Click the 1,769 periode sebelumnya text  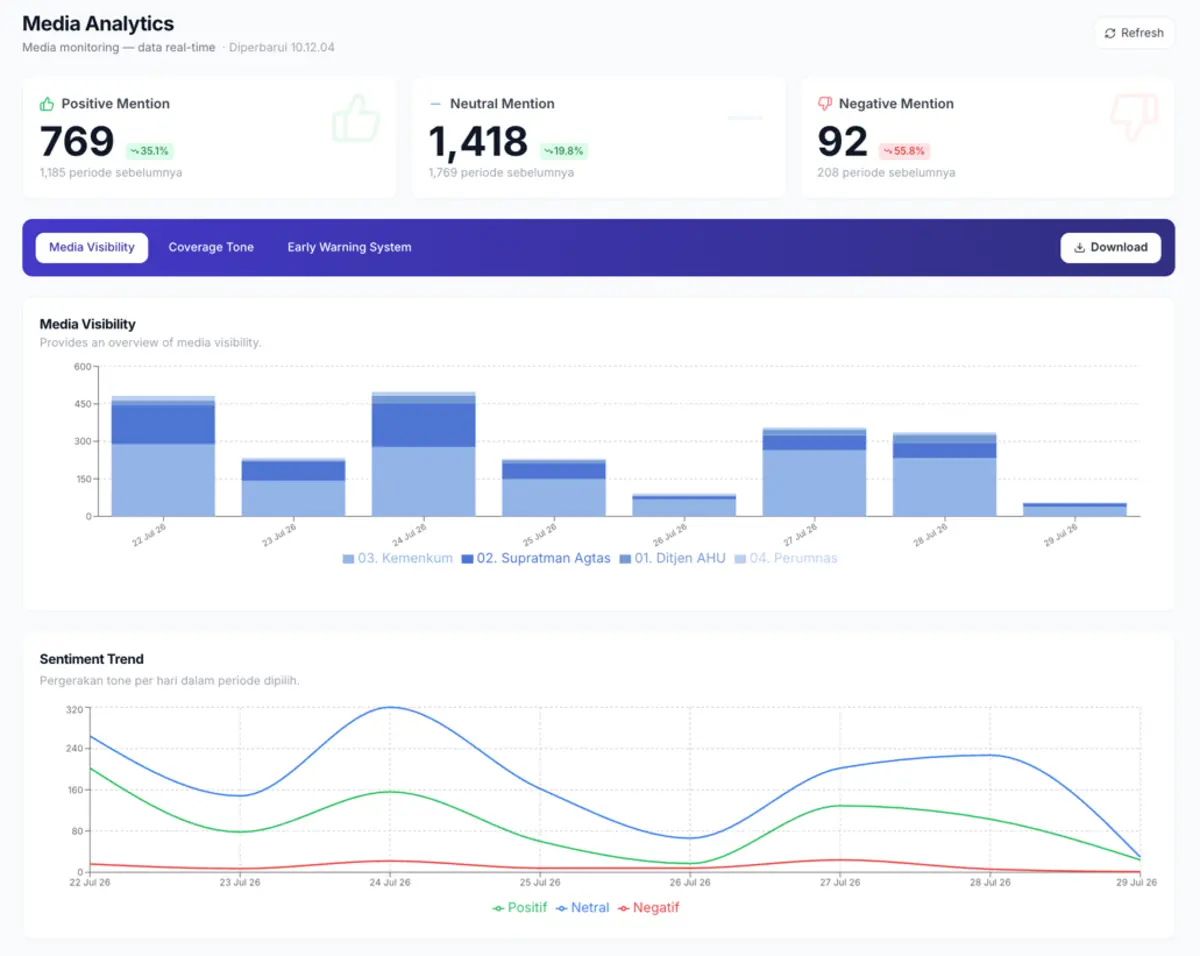click(501, 172)
